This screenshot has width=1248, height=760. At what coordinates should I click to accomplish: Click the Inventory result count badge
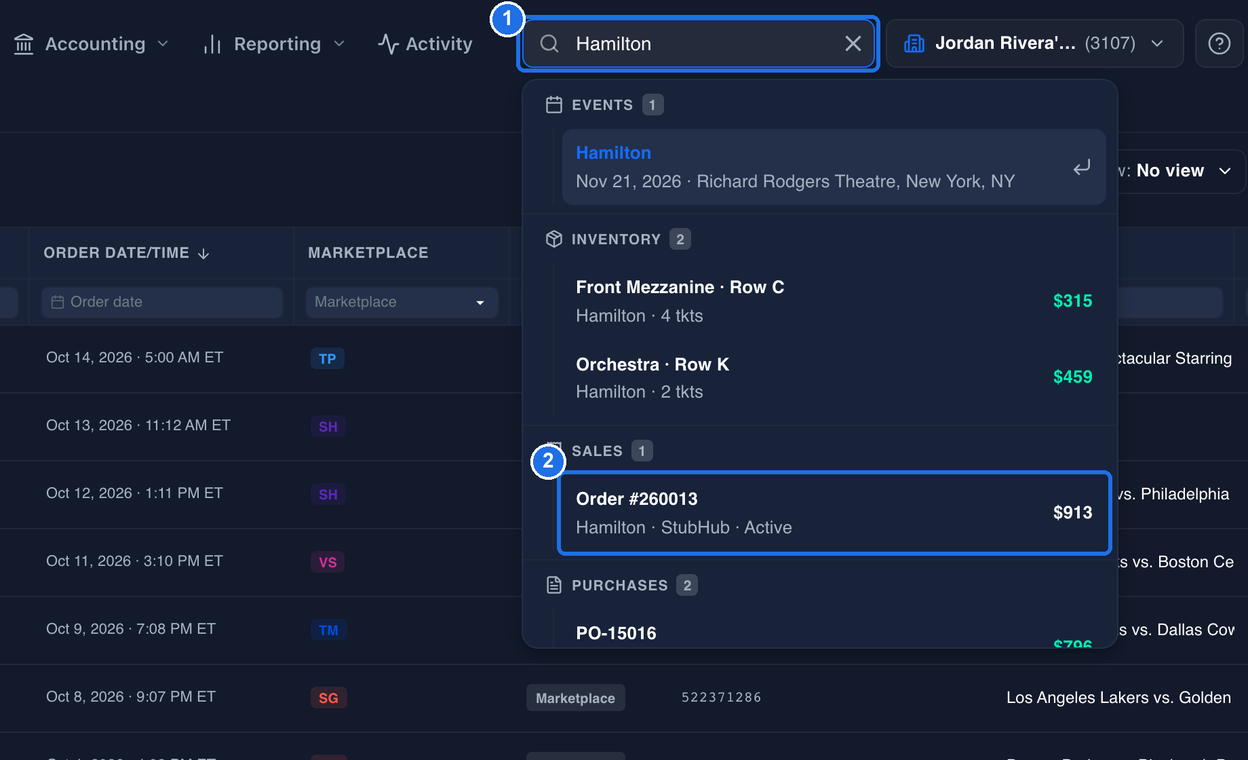(x=680, y=239)
